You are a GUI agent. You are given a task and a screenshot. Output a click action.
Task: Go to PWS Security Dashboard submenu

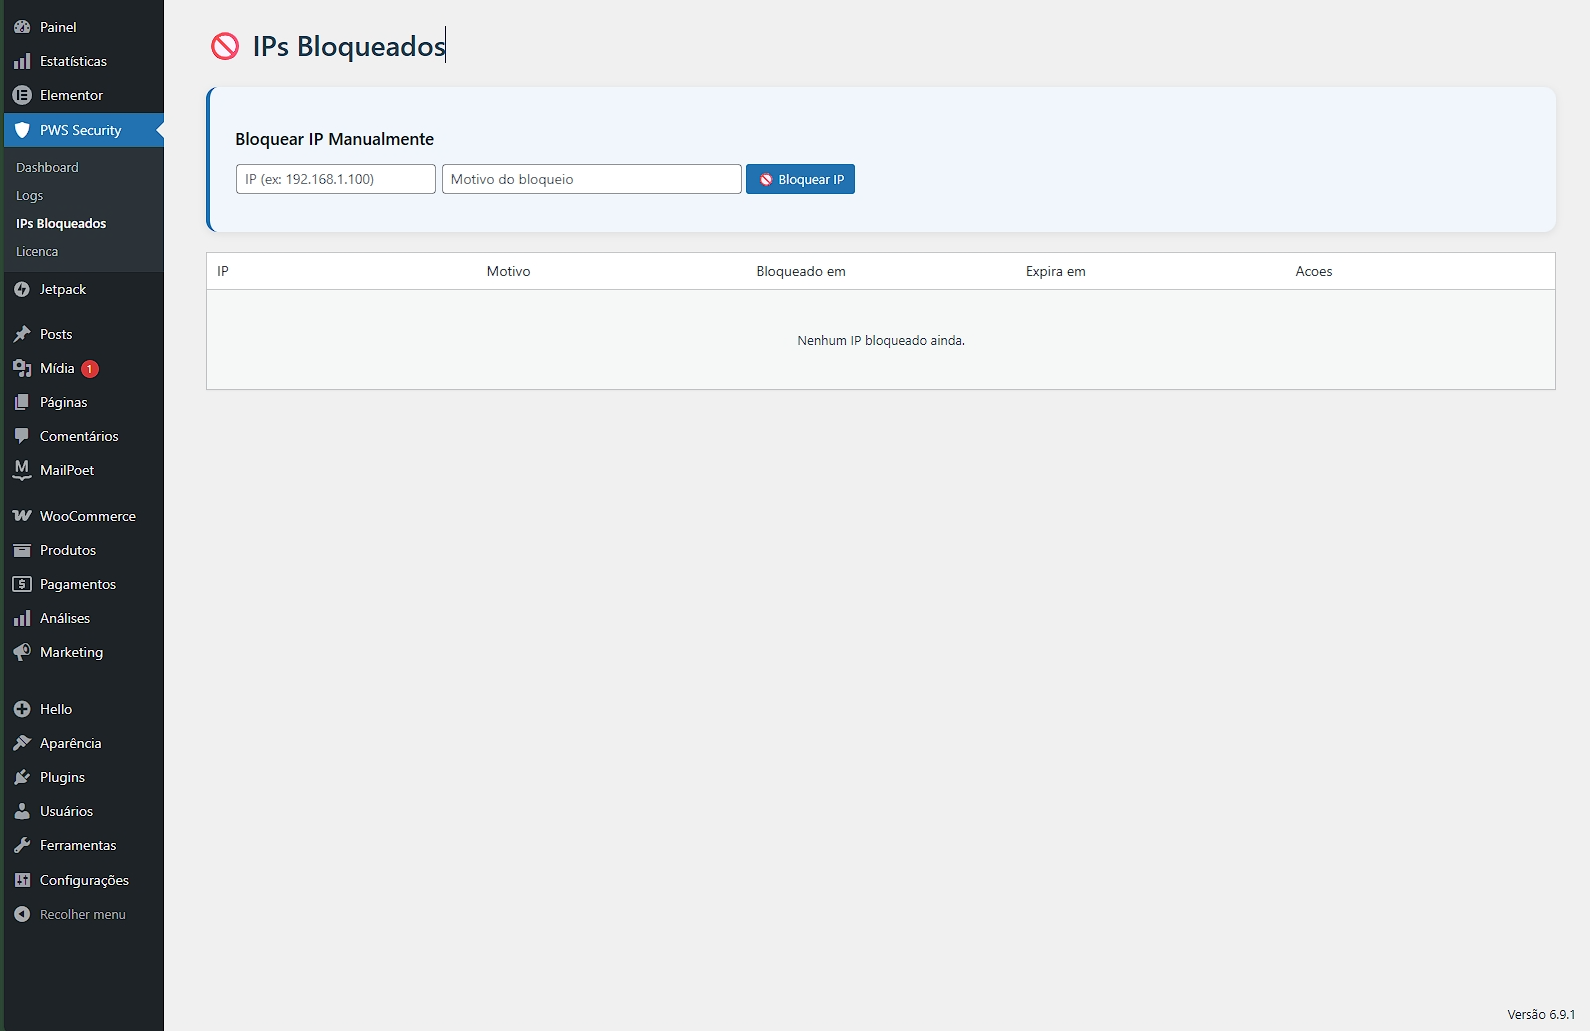(x=47, y=168)
